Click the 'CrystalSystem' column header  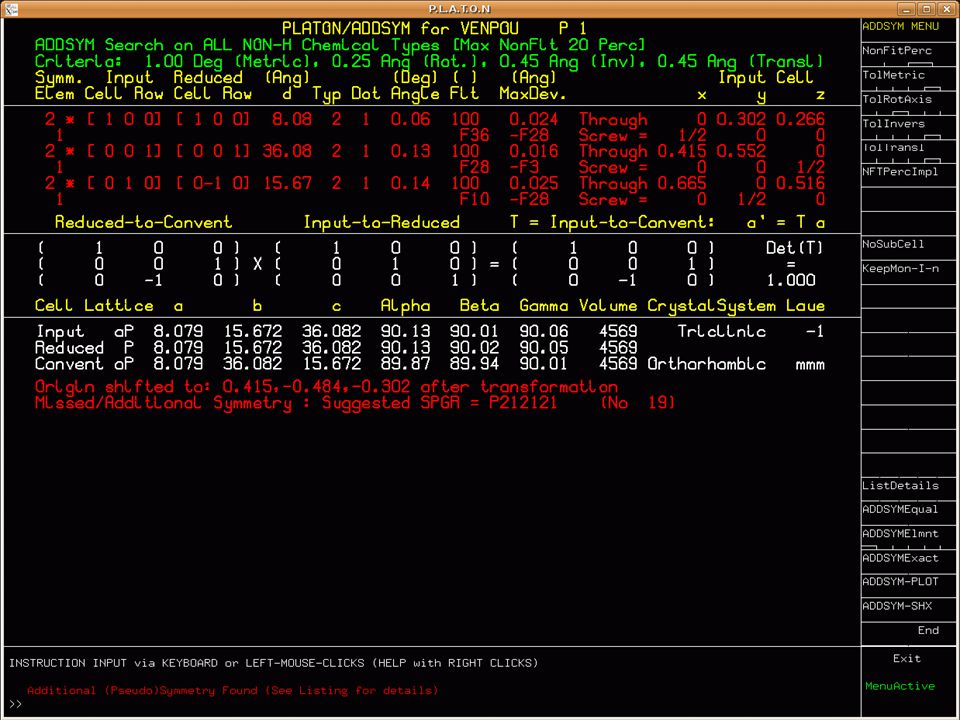(711, 306)
